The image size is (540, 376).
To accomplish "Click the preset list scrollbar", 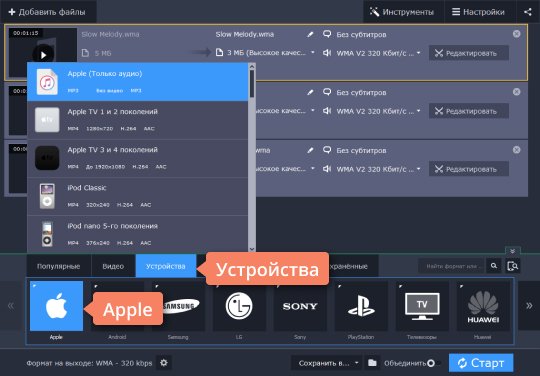I will pos(252,157).
